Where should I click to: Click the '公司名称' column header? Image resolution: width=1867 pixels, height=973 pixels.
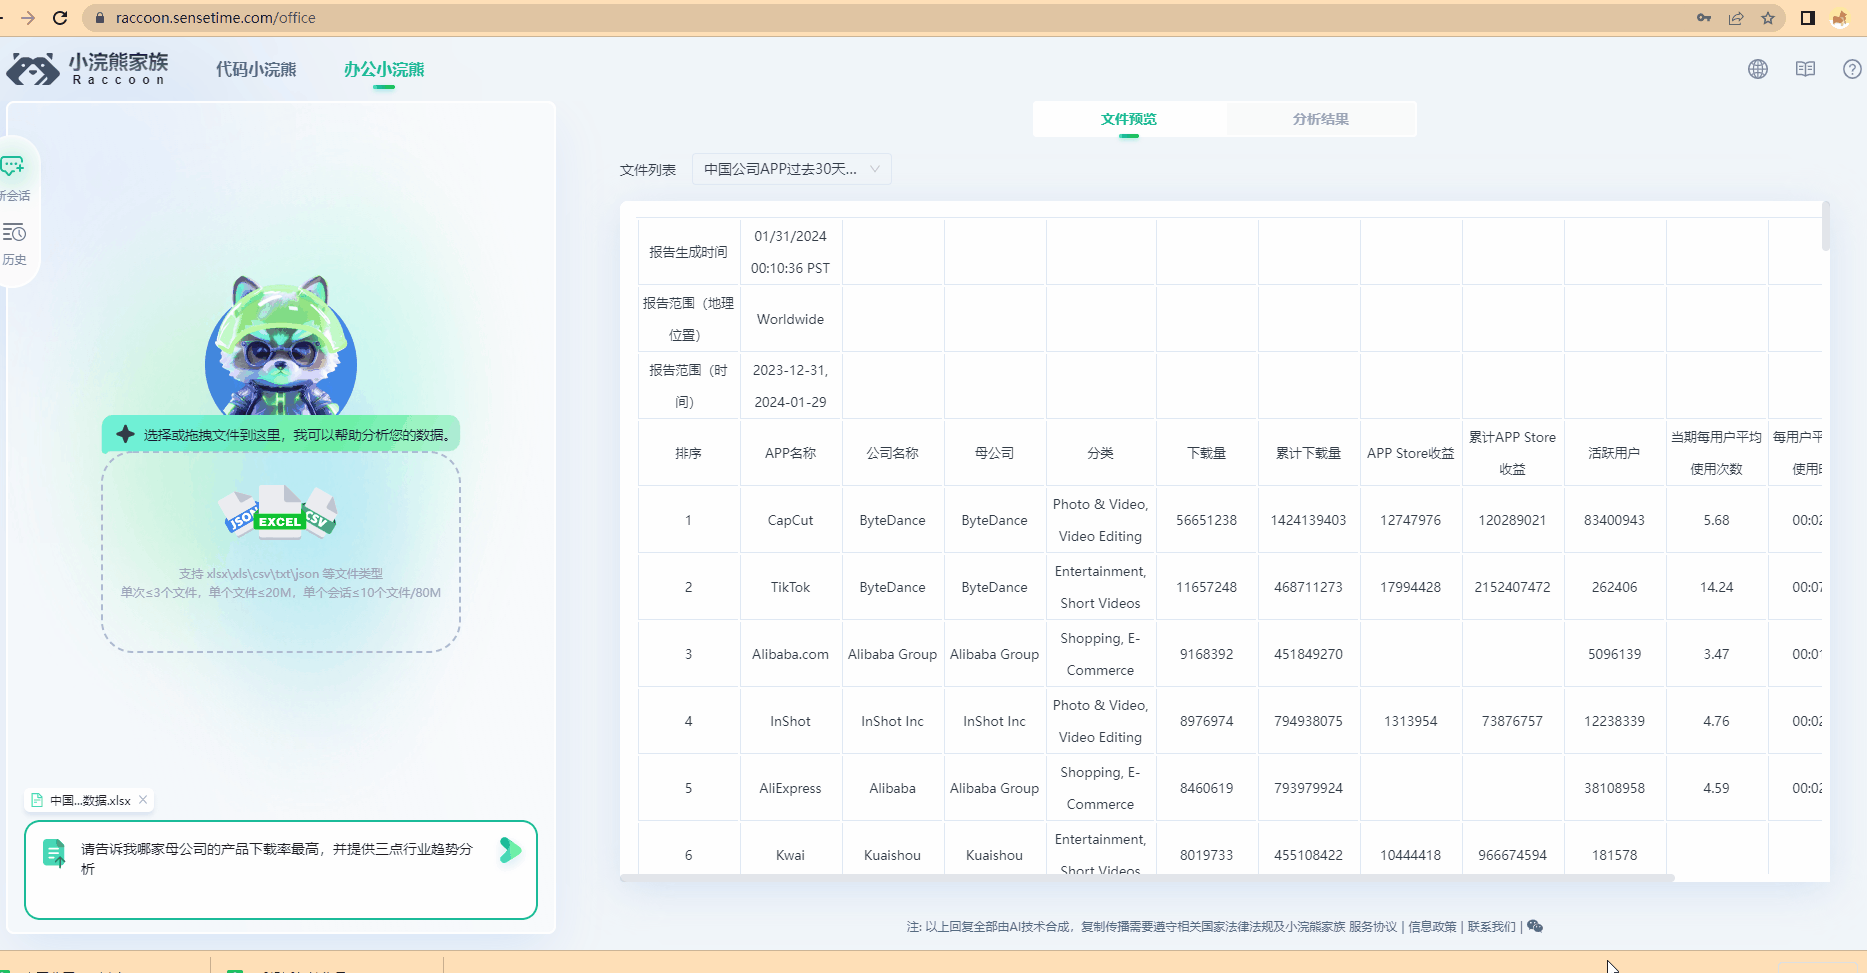[x=892, y=453]
